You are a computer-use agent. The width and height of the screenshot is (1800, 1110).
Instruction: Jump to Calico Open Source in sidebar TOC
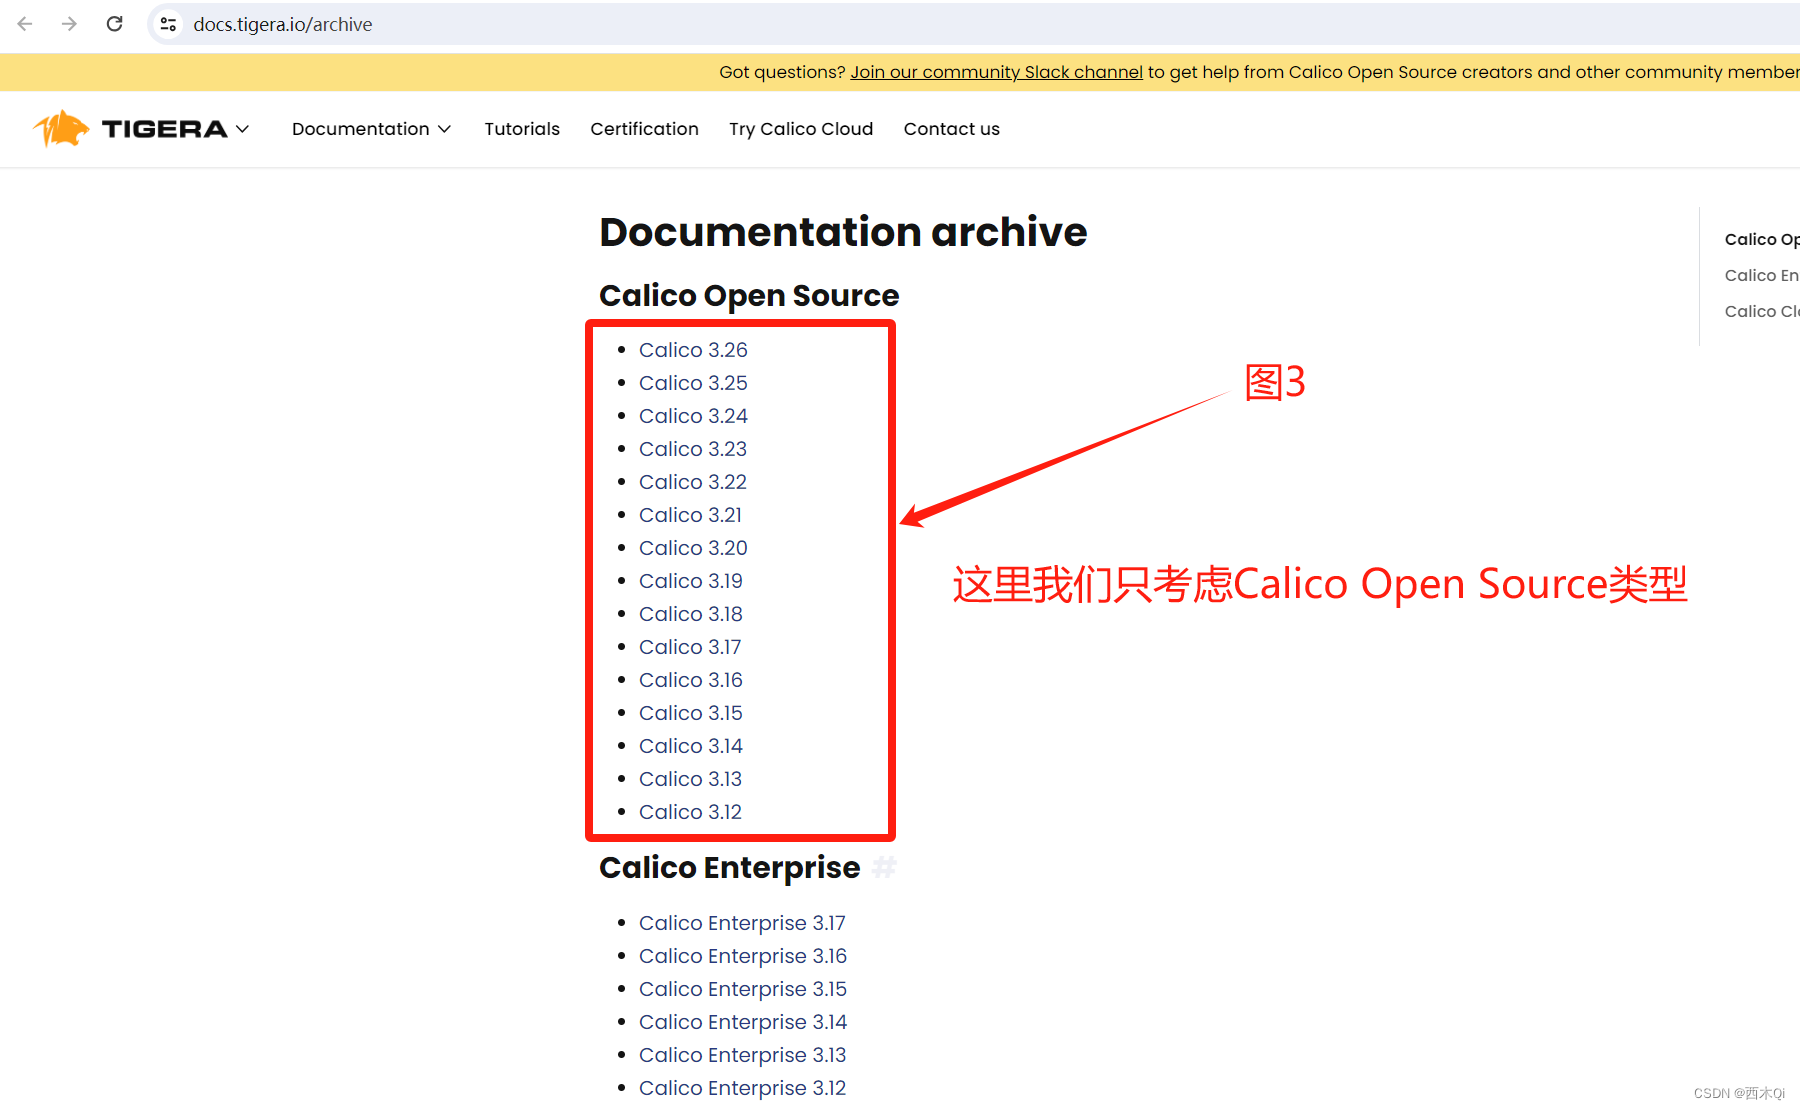coord(1762,239)
